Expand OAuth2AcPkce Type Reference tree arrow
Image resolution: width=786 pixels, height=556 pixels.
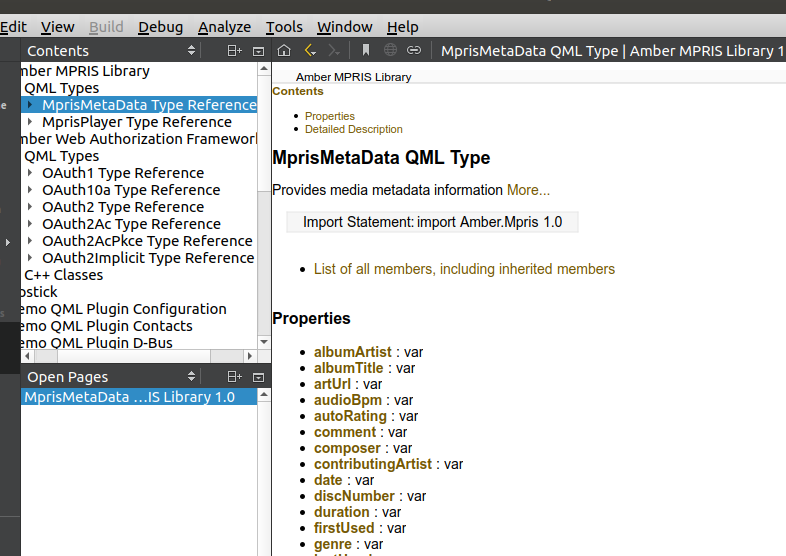30,241
